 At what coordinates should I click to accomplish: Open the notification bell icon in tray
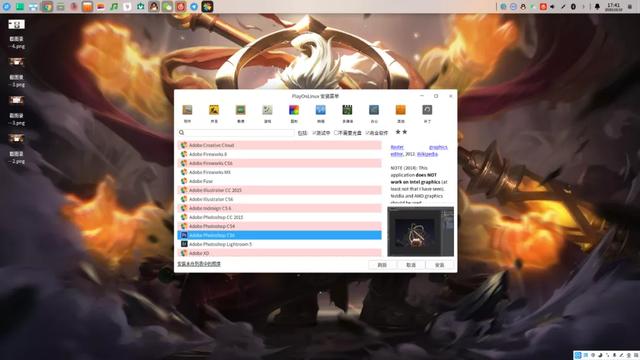pos(597,7)
